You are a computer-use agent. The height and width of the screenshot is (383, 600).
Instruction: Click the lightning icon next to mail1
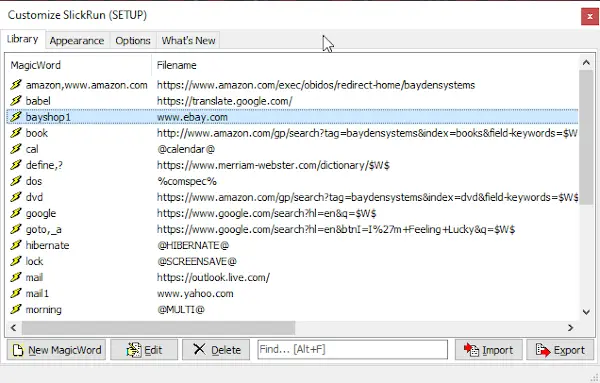[x=16, y=293]
